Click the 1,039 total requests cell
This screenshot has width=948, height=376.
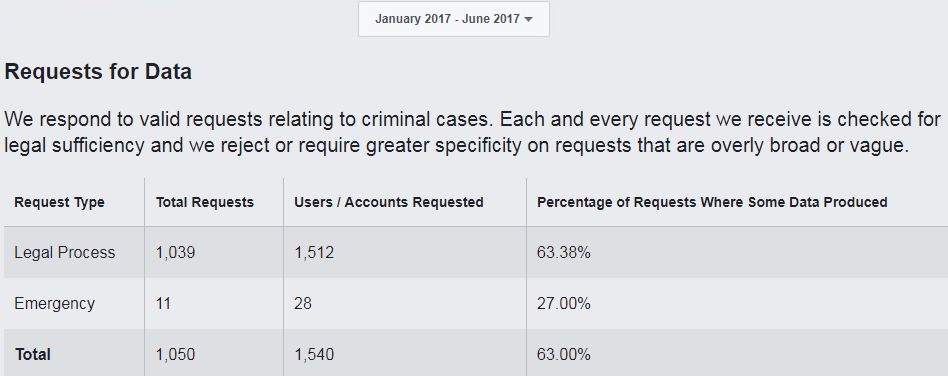175,252
